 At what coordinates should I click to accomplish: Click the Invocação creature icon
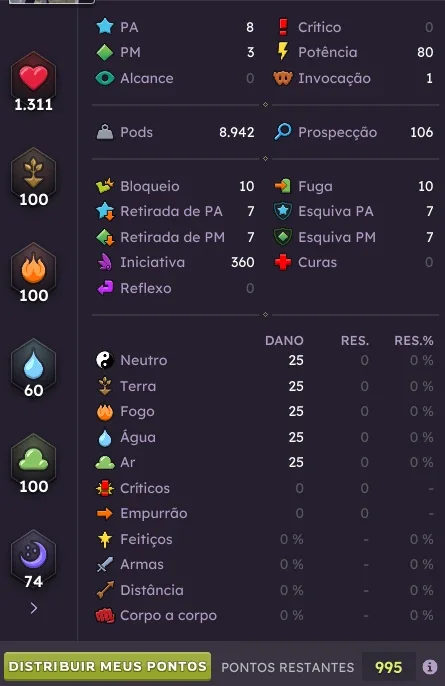[x=283, y=78]
